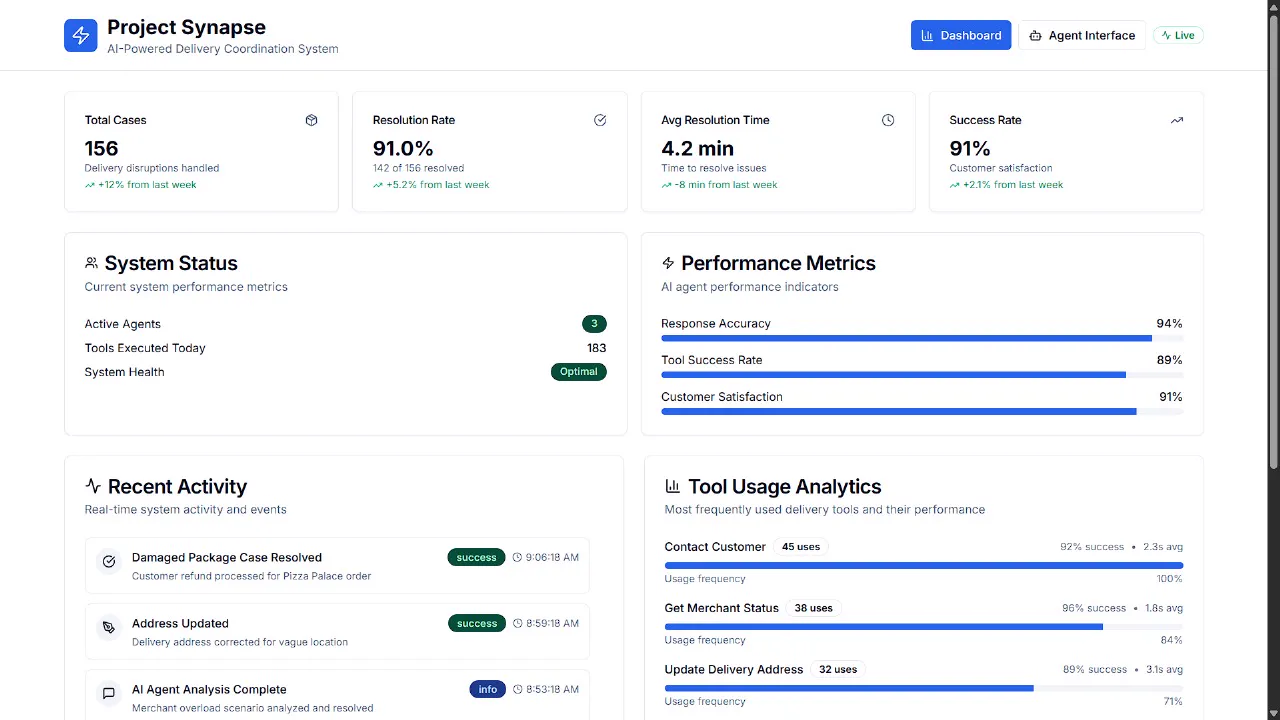Click the Live status badge

tap(1178, 35)
